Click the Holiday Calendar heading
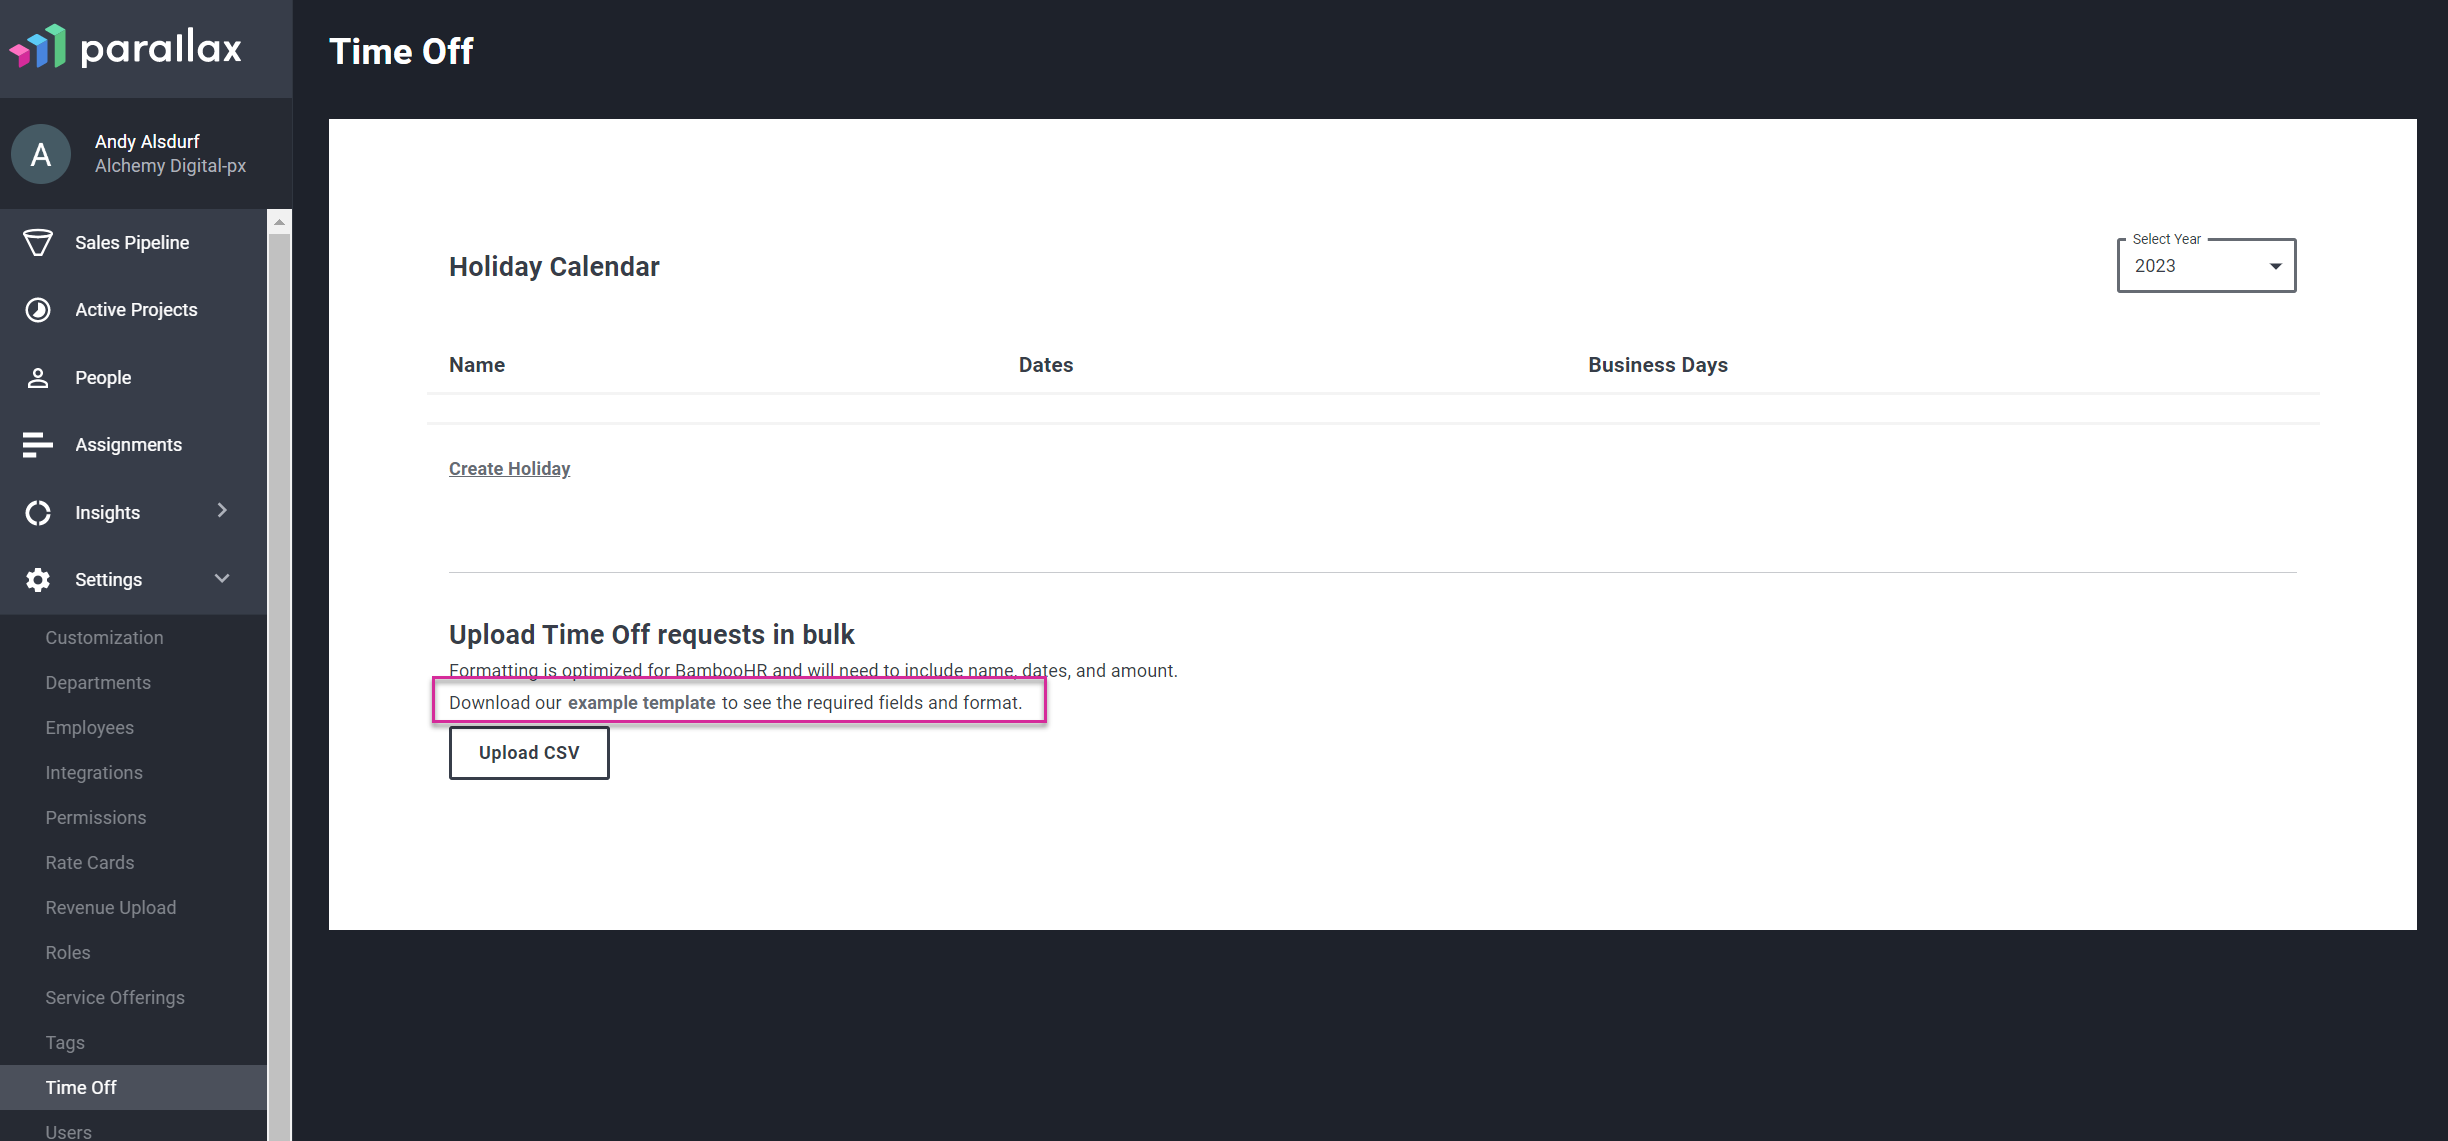 point(554,267)
